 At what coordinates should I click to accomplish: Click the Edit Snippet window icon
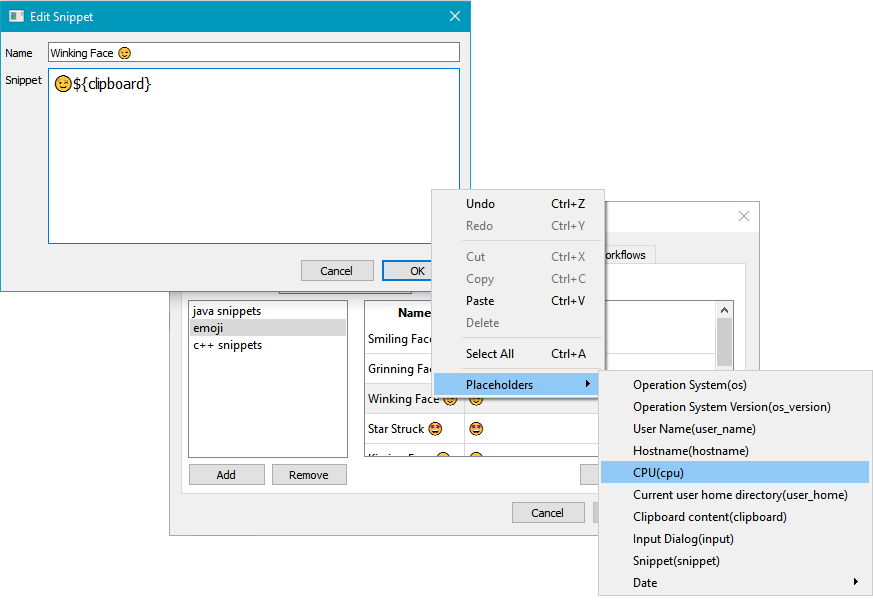16,16
